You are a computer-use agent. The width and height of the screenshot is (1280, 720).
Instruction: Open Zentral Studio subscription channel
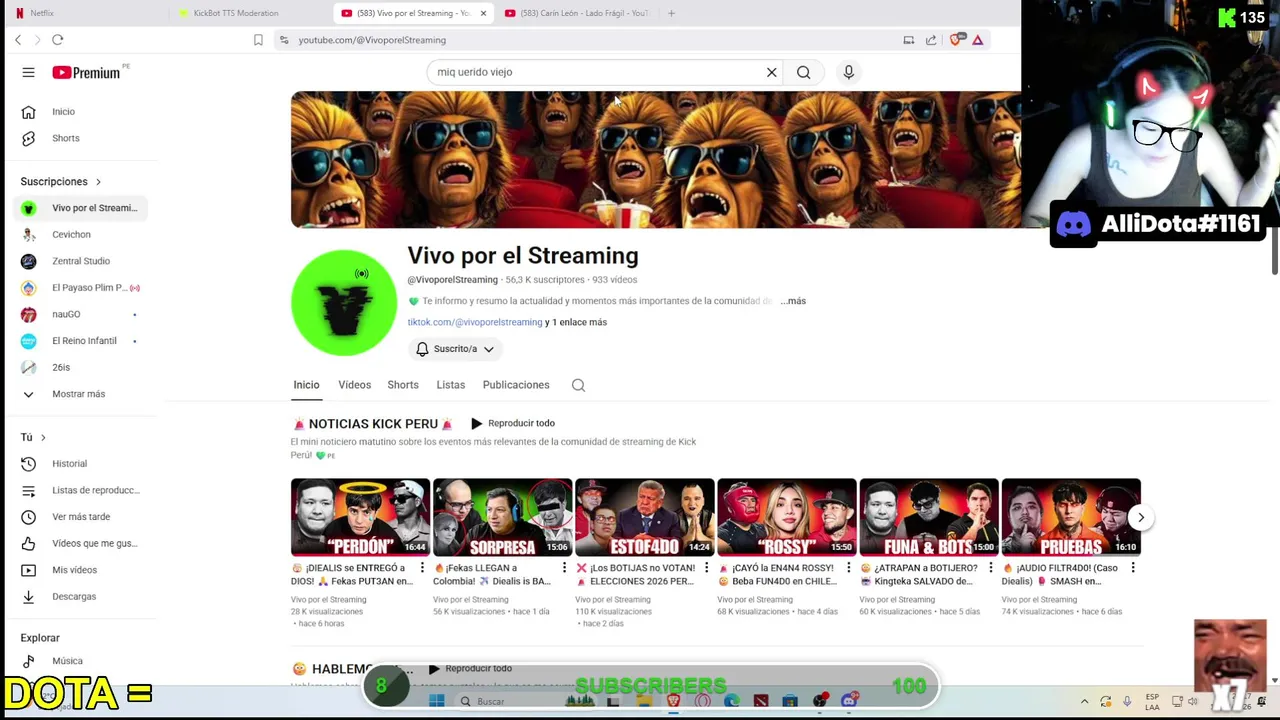(82, 261)
